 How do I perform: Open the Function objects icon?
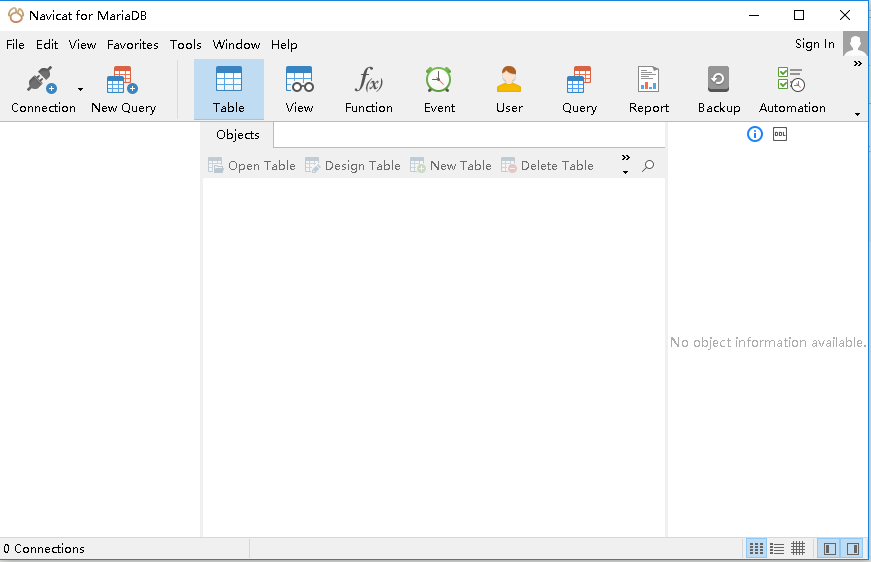point(369,90)
